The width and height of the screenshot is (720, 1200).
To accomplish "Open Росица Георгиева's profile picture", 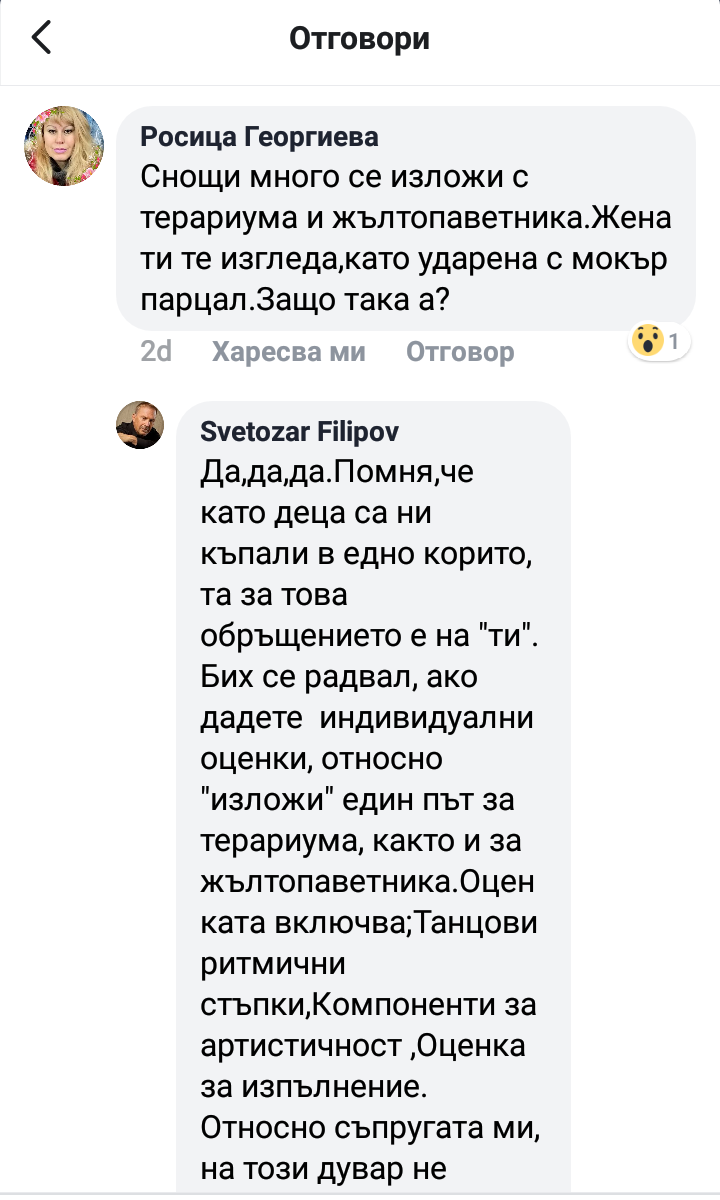I will (64, 146).
